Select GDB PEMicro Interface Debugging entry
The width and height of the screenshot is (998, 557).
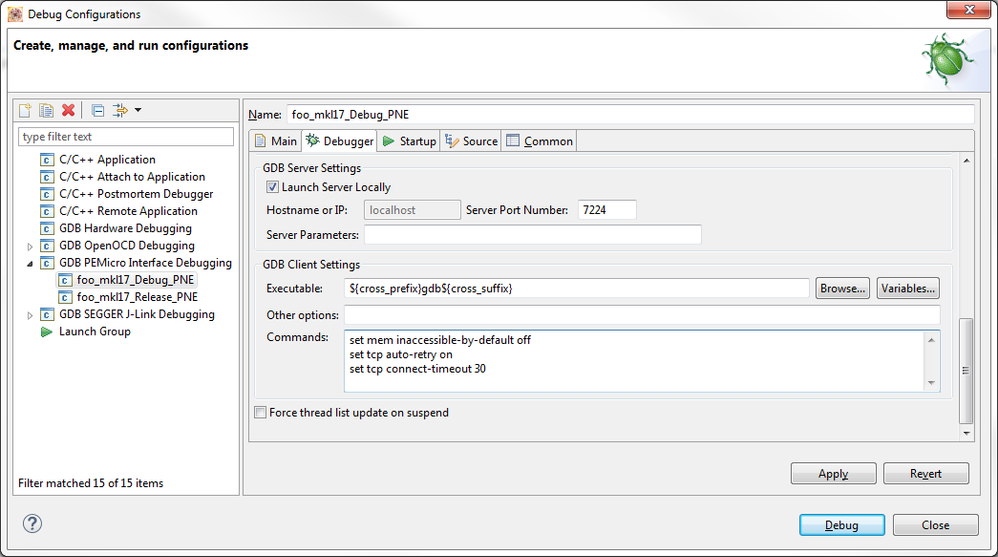click(146, 263)
